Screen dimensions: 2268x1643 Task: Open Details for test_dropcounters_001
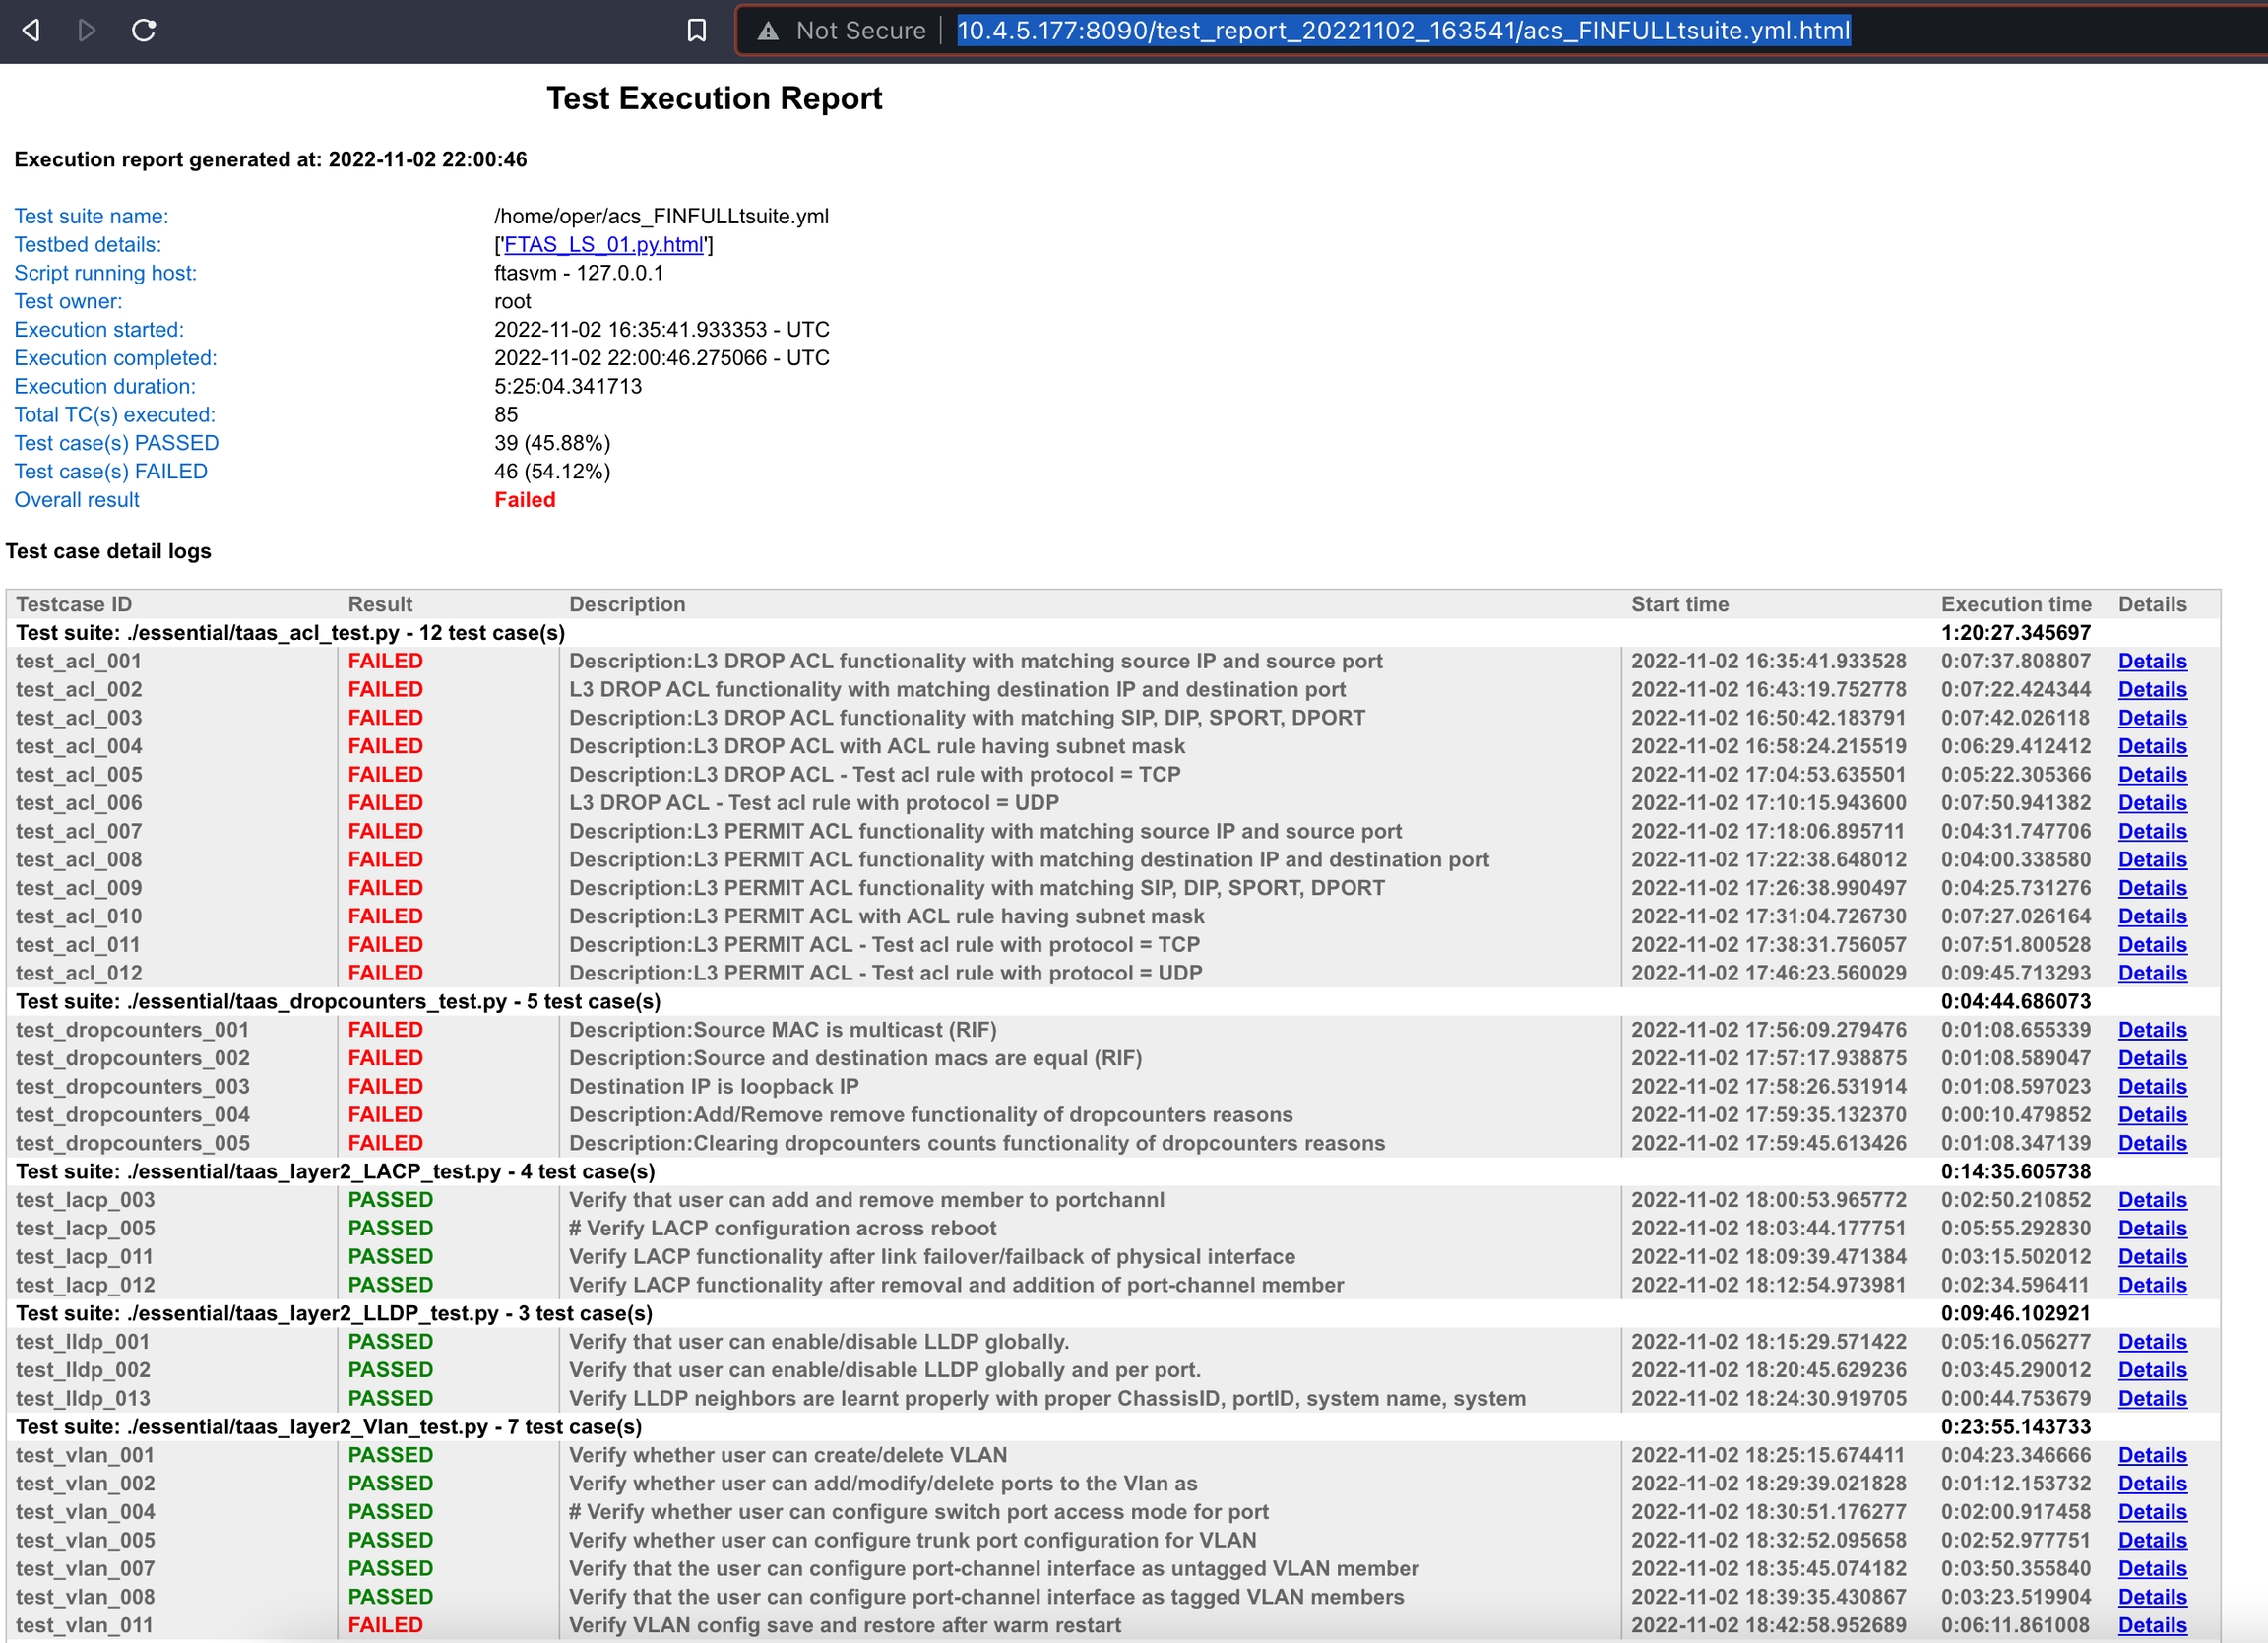point(2151,1030)
